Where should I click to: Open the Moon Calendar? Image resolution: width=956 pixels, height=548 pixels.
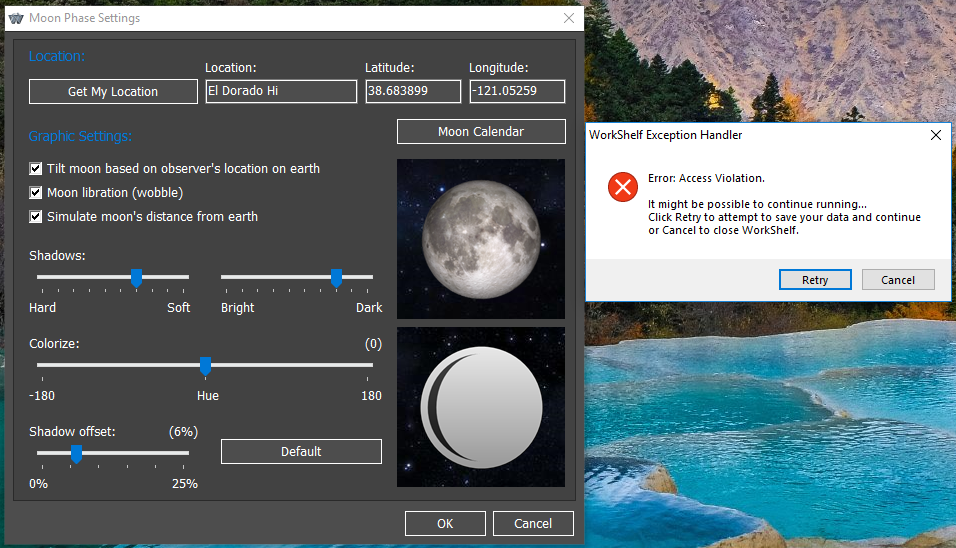481,132
